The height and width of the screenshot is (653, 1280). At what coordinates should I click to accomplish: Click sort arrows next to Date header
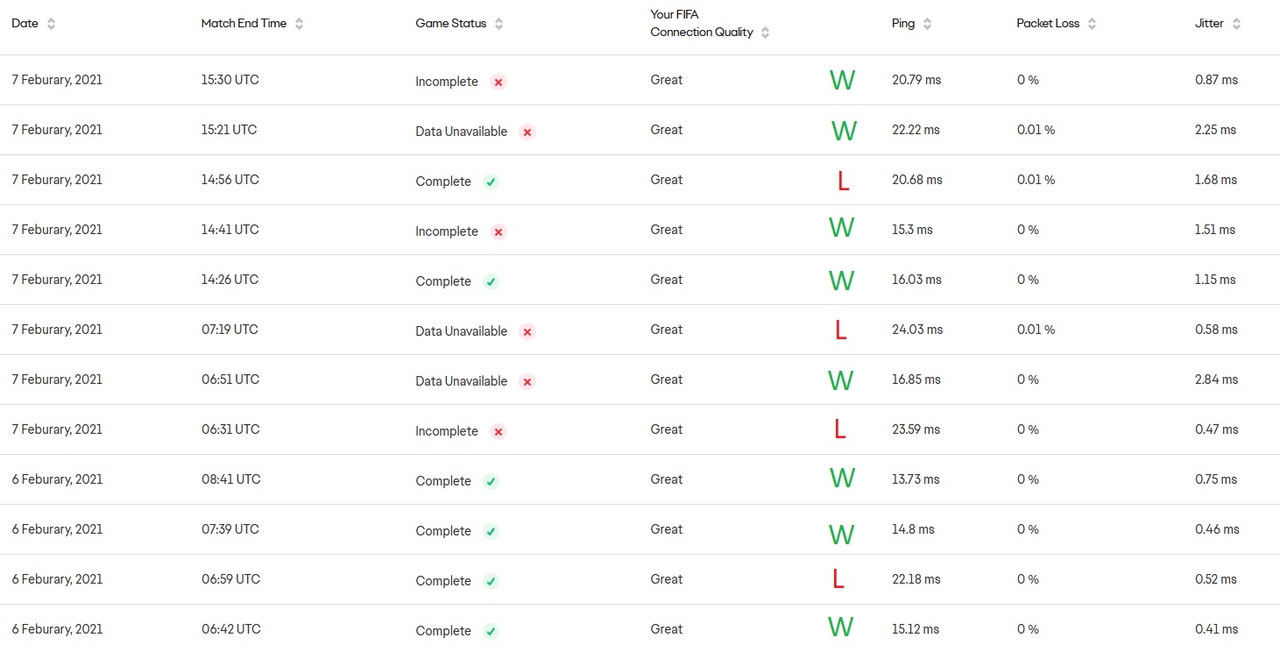pyautogui.click(x=51, y=24)
